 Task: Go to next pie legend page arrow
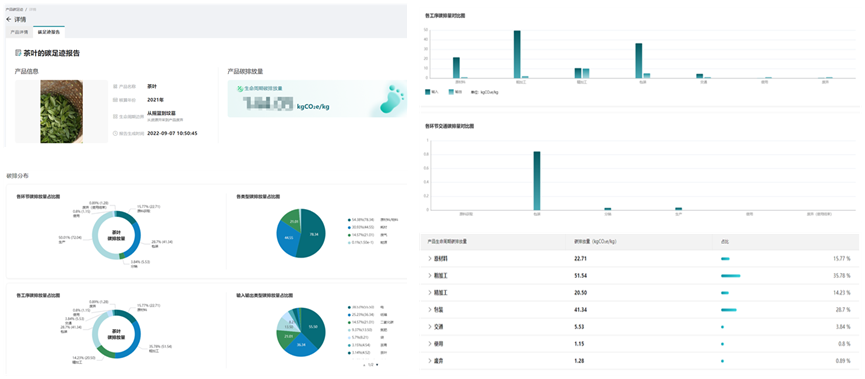pyautogui.click(x=377, y=365)
